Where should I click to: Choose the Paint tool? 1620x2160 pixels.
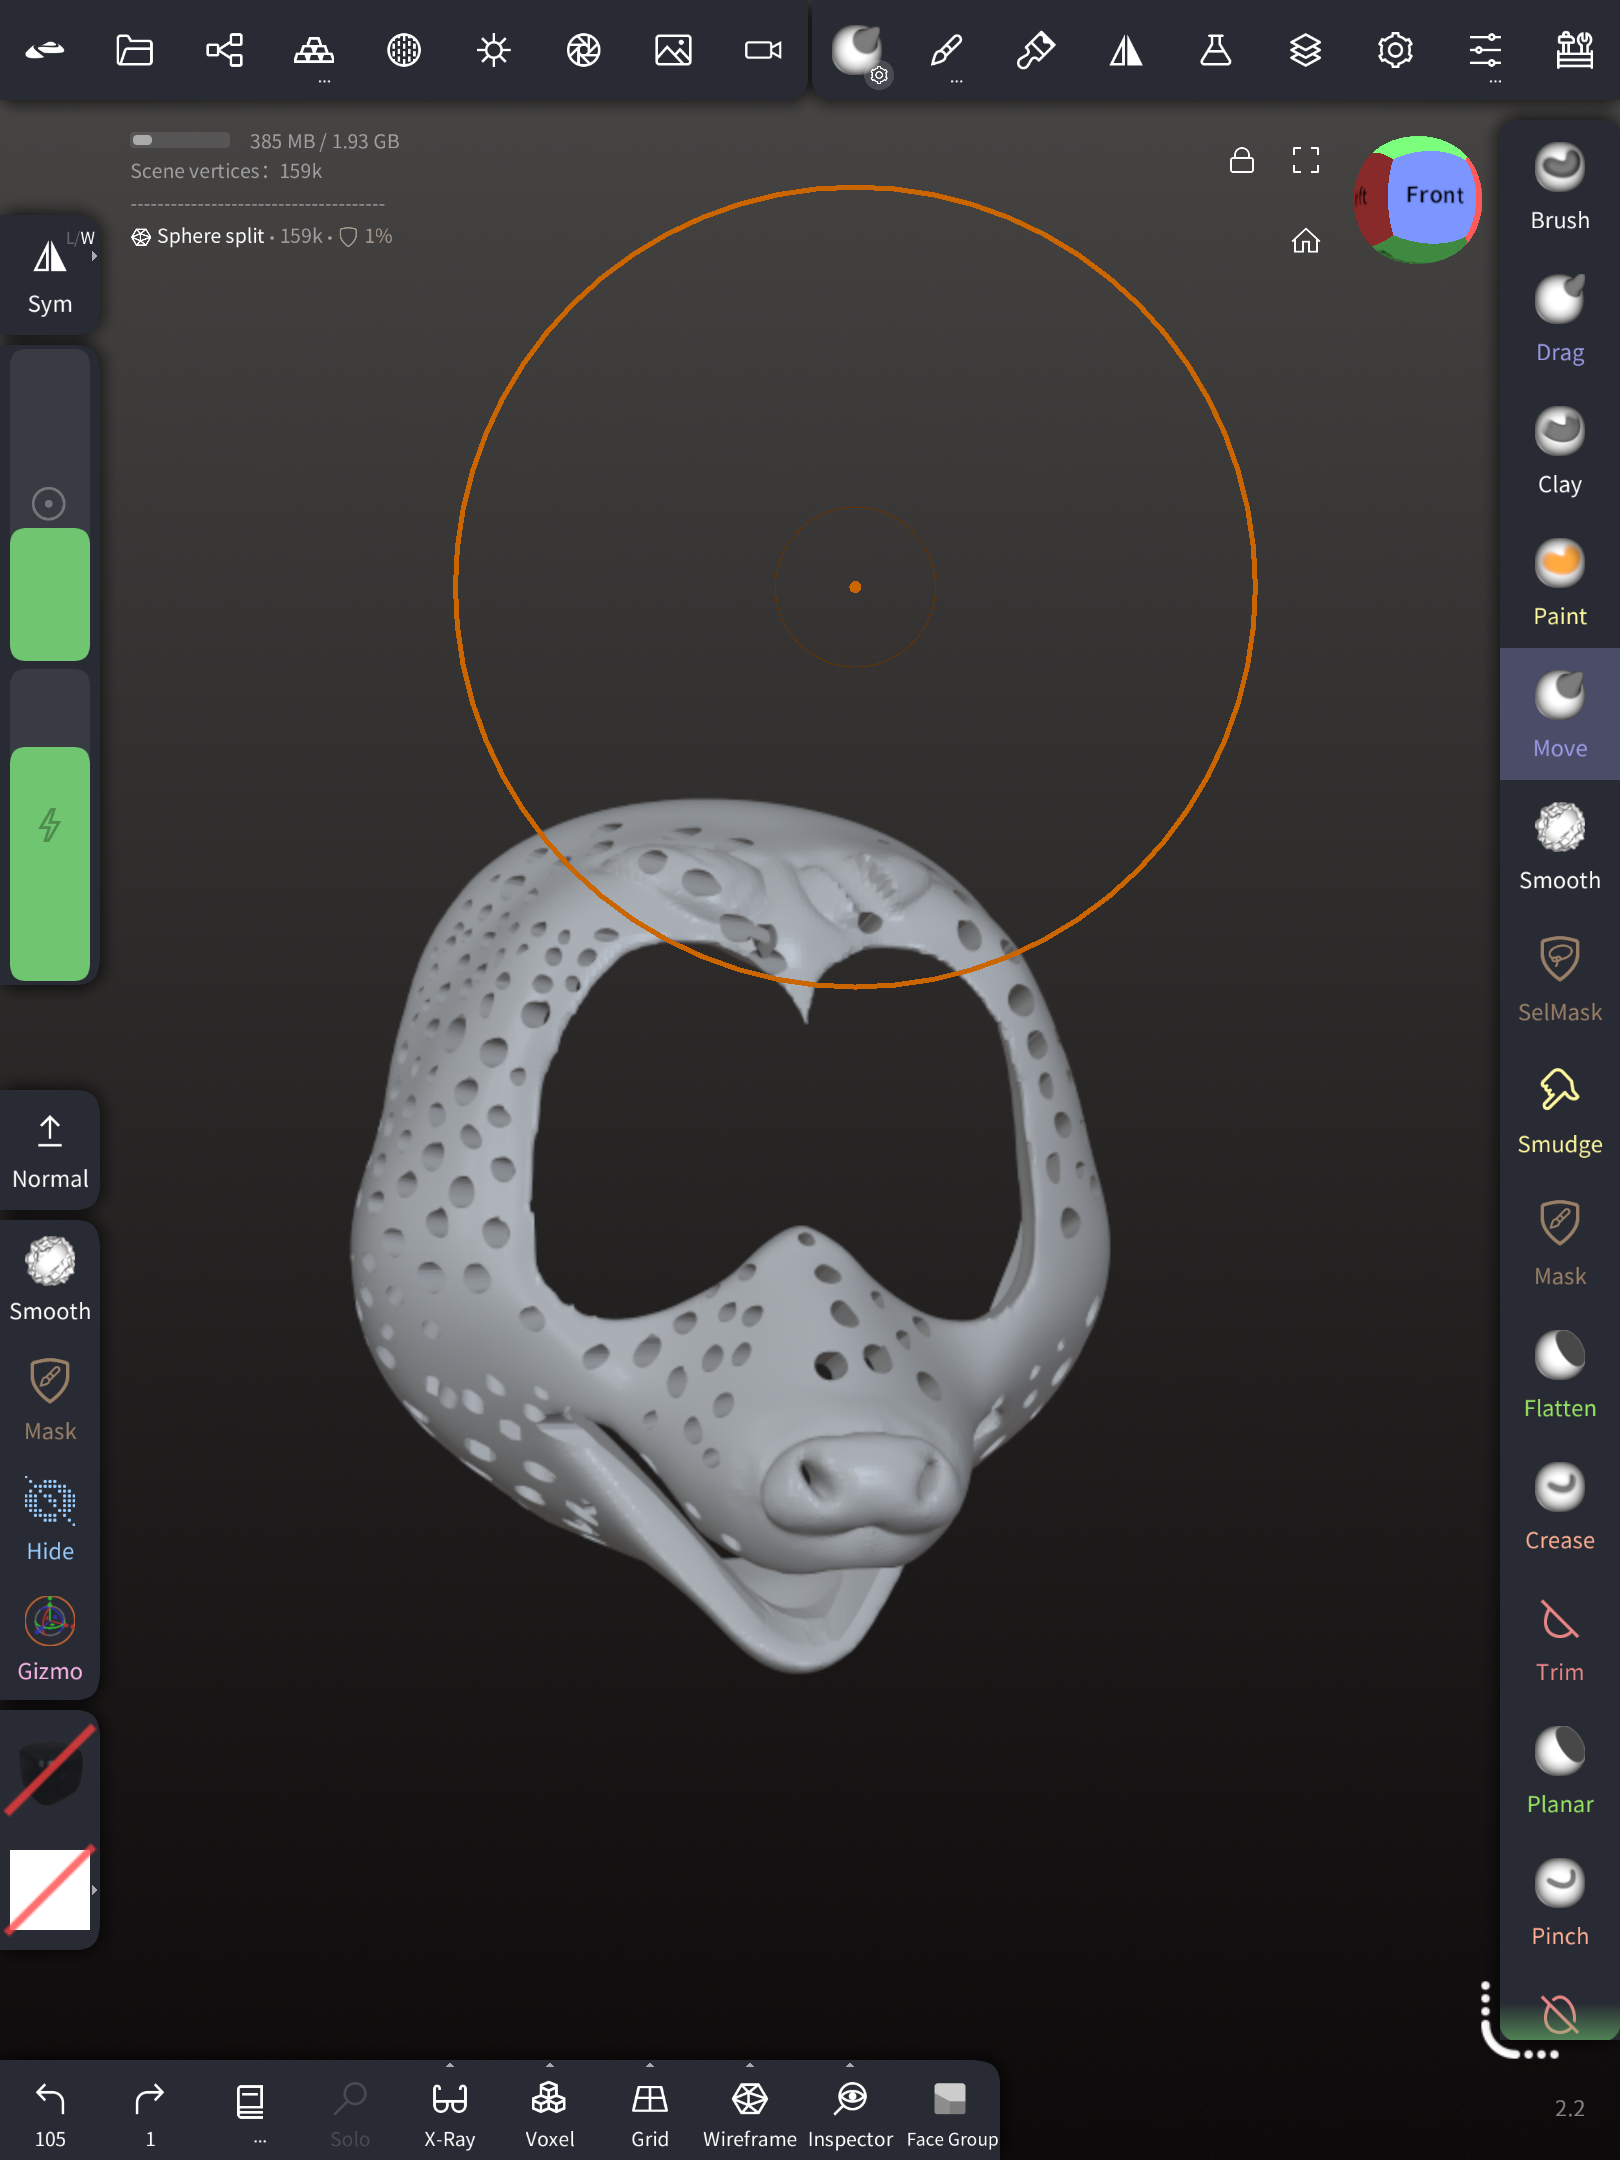[1559, 582]
